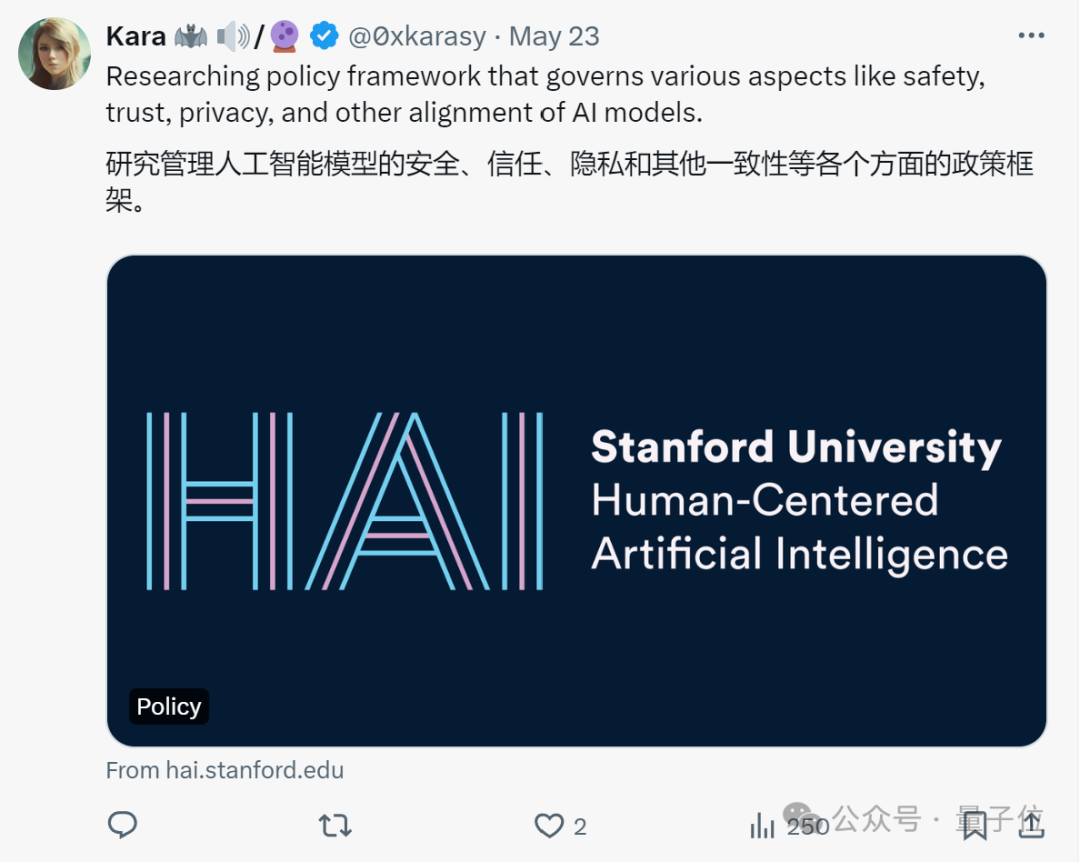Open Kara's profile avatar picture
Screen dimensions: 1080x862
[54, 53]
